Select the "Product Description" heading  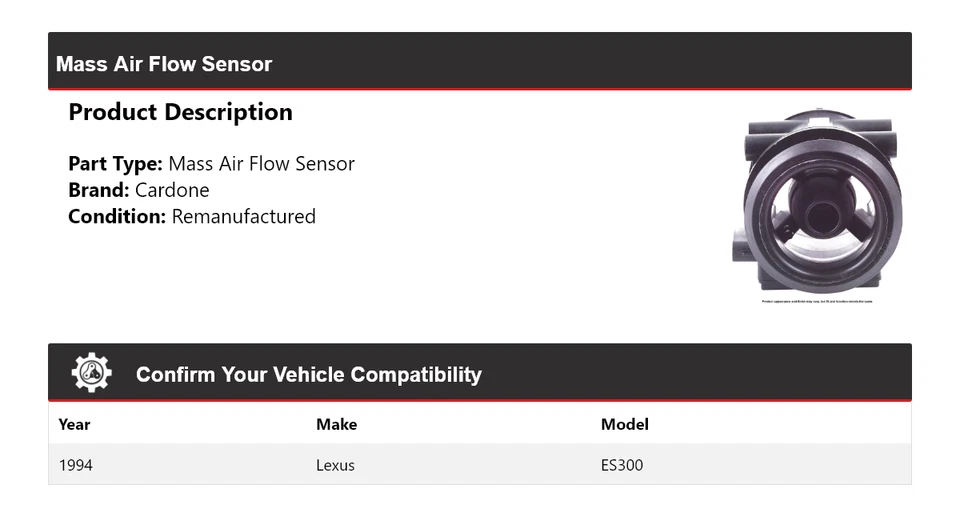point(180,112)
